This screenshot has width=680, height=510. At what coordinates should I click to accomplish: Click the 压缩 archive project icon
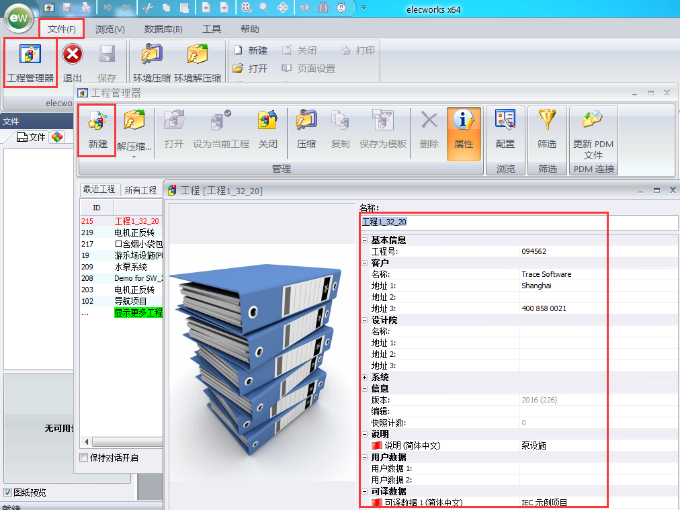307,129
